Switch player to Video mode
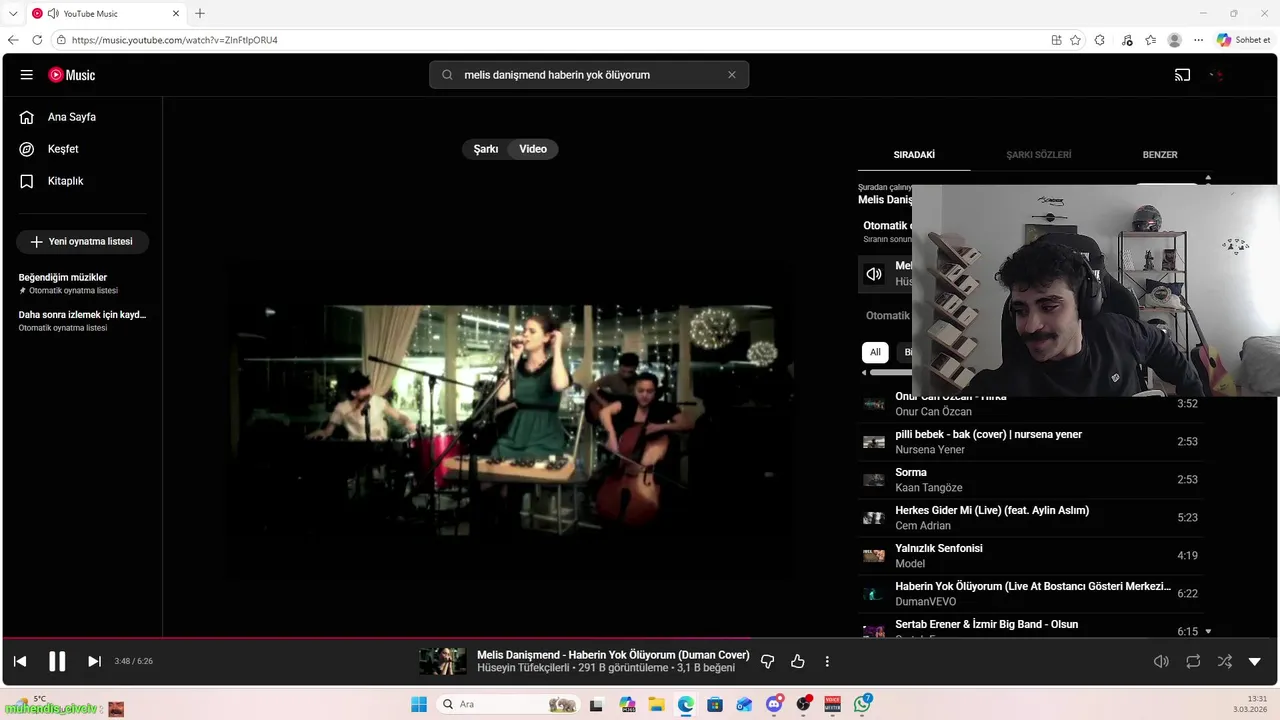Screen dimensions: 1280x720 (533, 149)
